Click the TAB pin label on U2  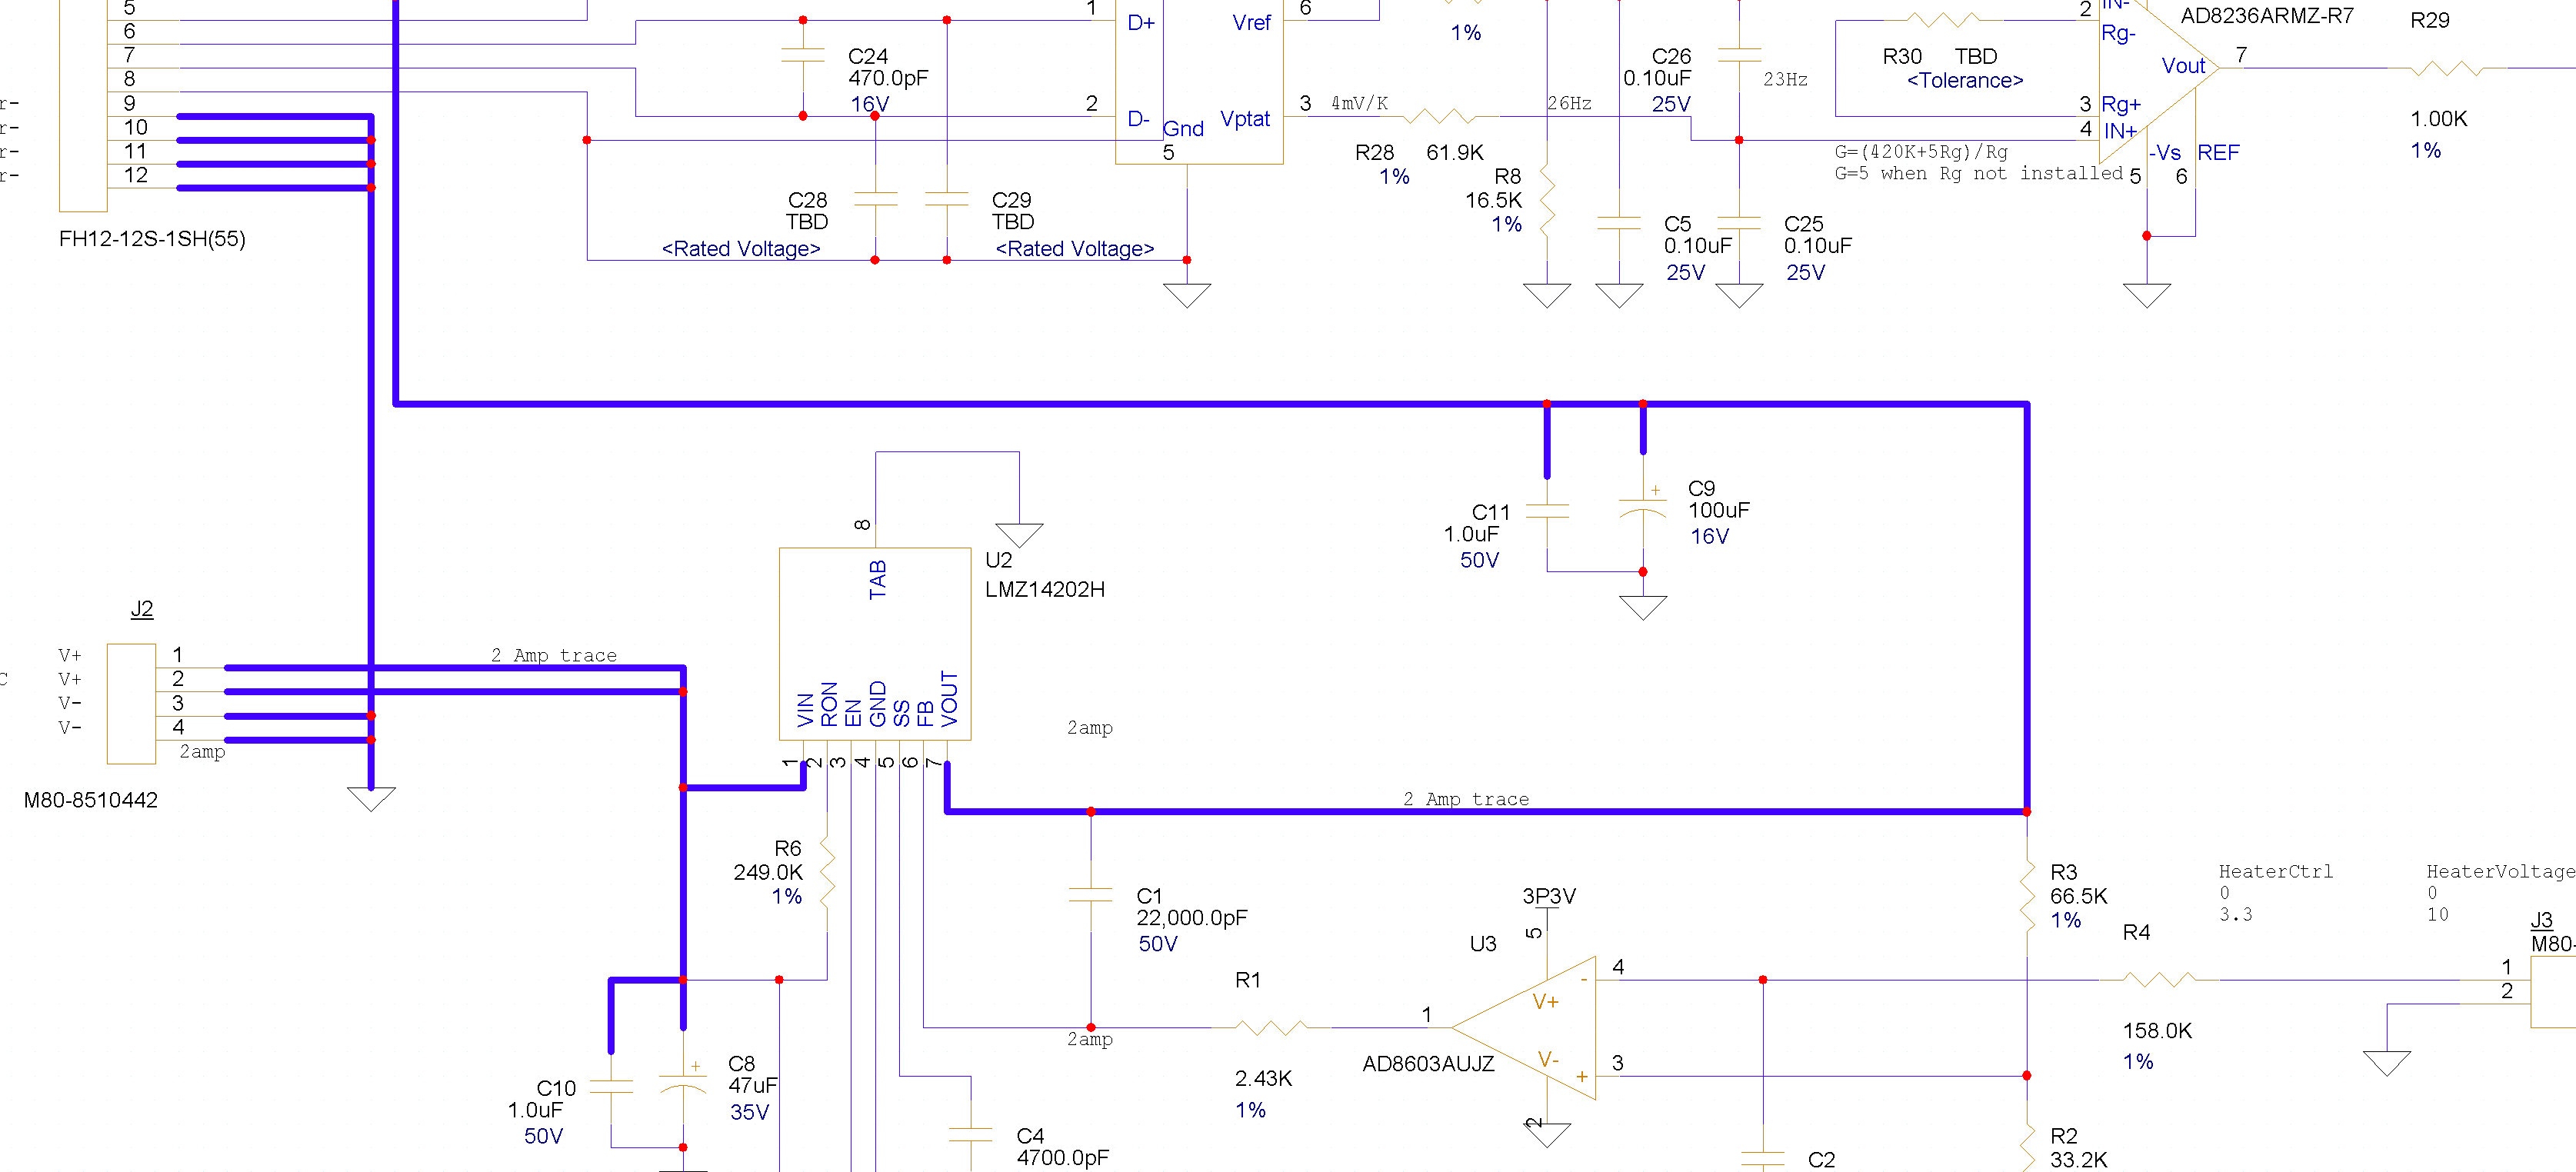click(878, 580)
